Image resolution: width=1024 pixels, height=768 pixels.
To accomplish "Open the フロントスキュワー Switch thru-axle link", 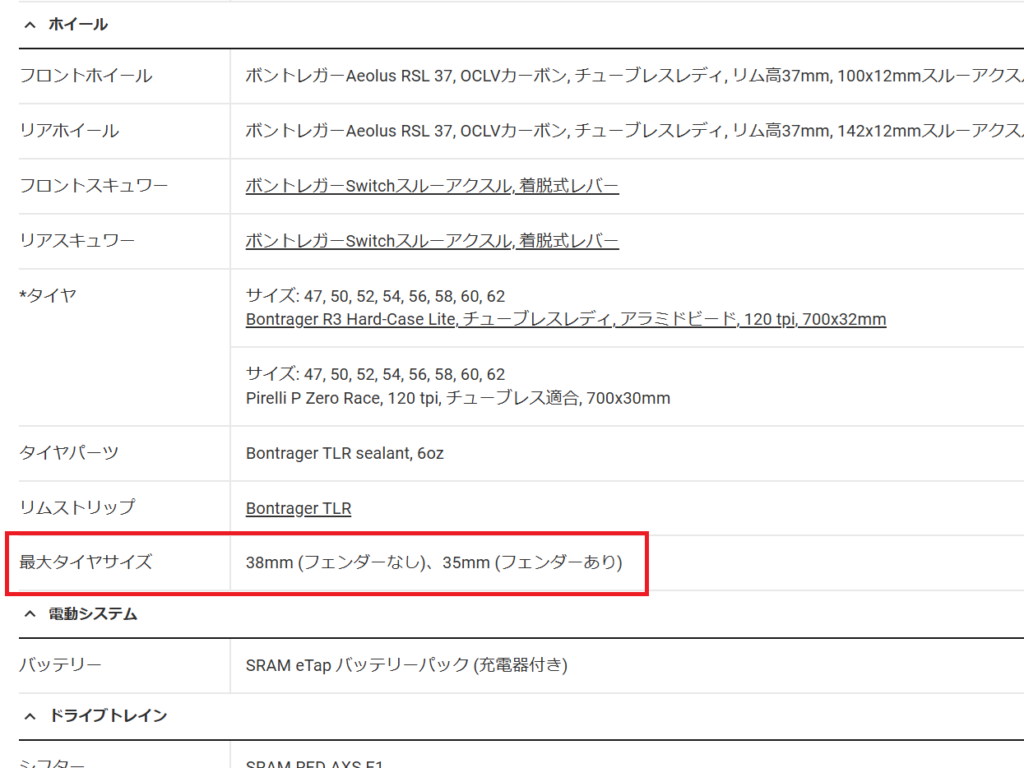I will [432, 186].
